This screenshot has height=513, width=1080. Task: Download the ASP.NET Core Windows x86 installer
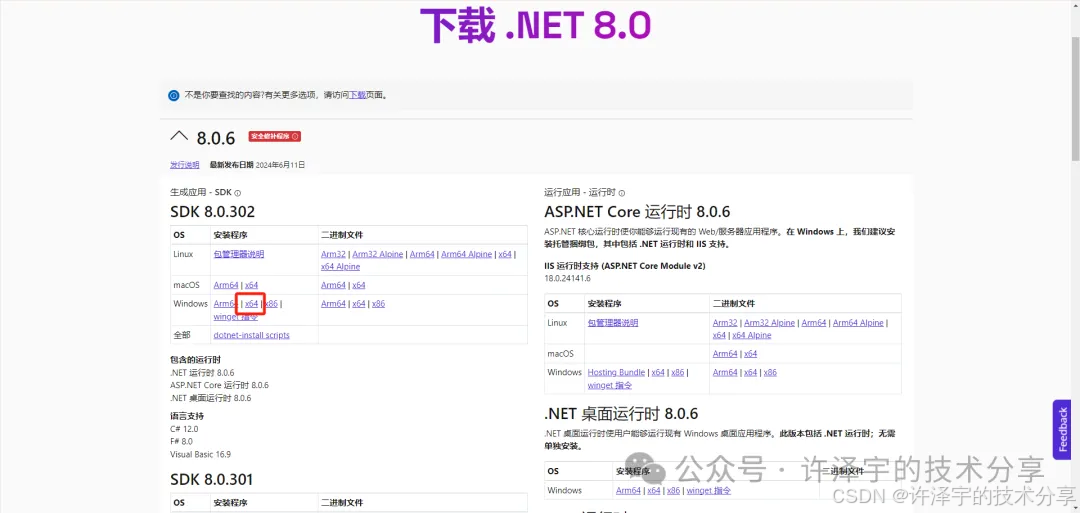click(678, 373)
